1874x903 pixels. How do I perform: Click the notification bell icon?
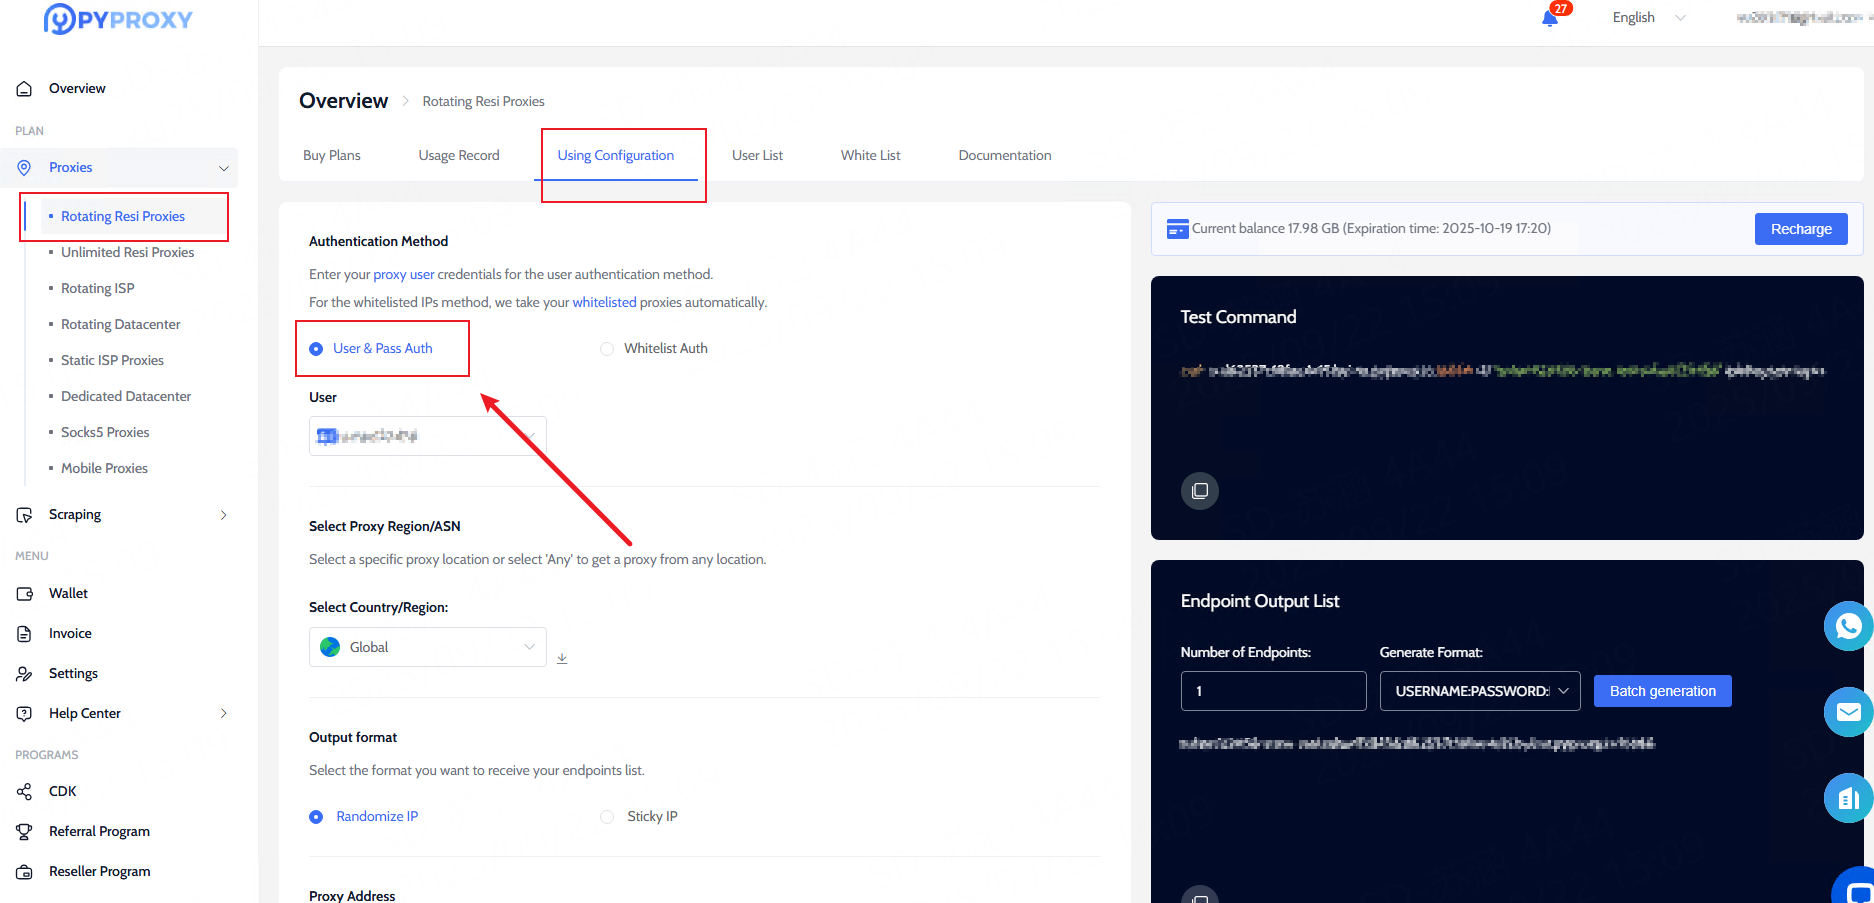click(x=1550, y=18)
